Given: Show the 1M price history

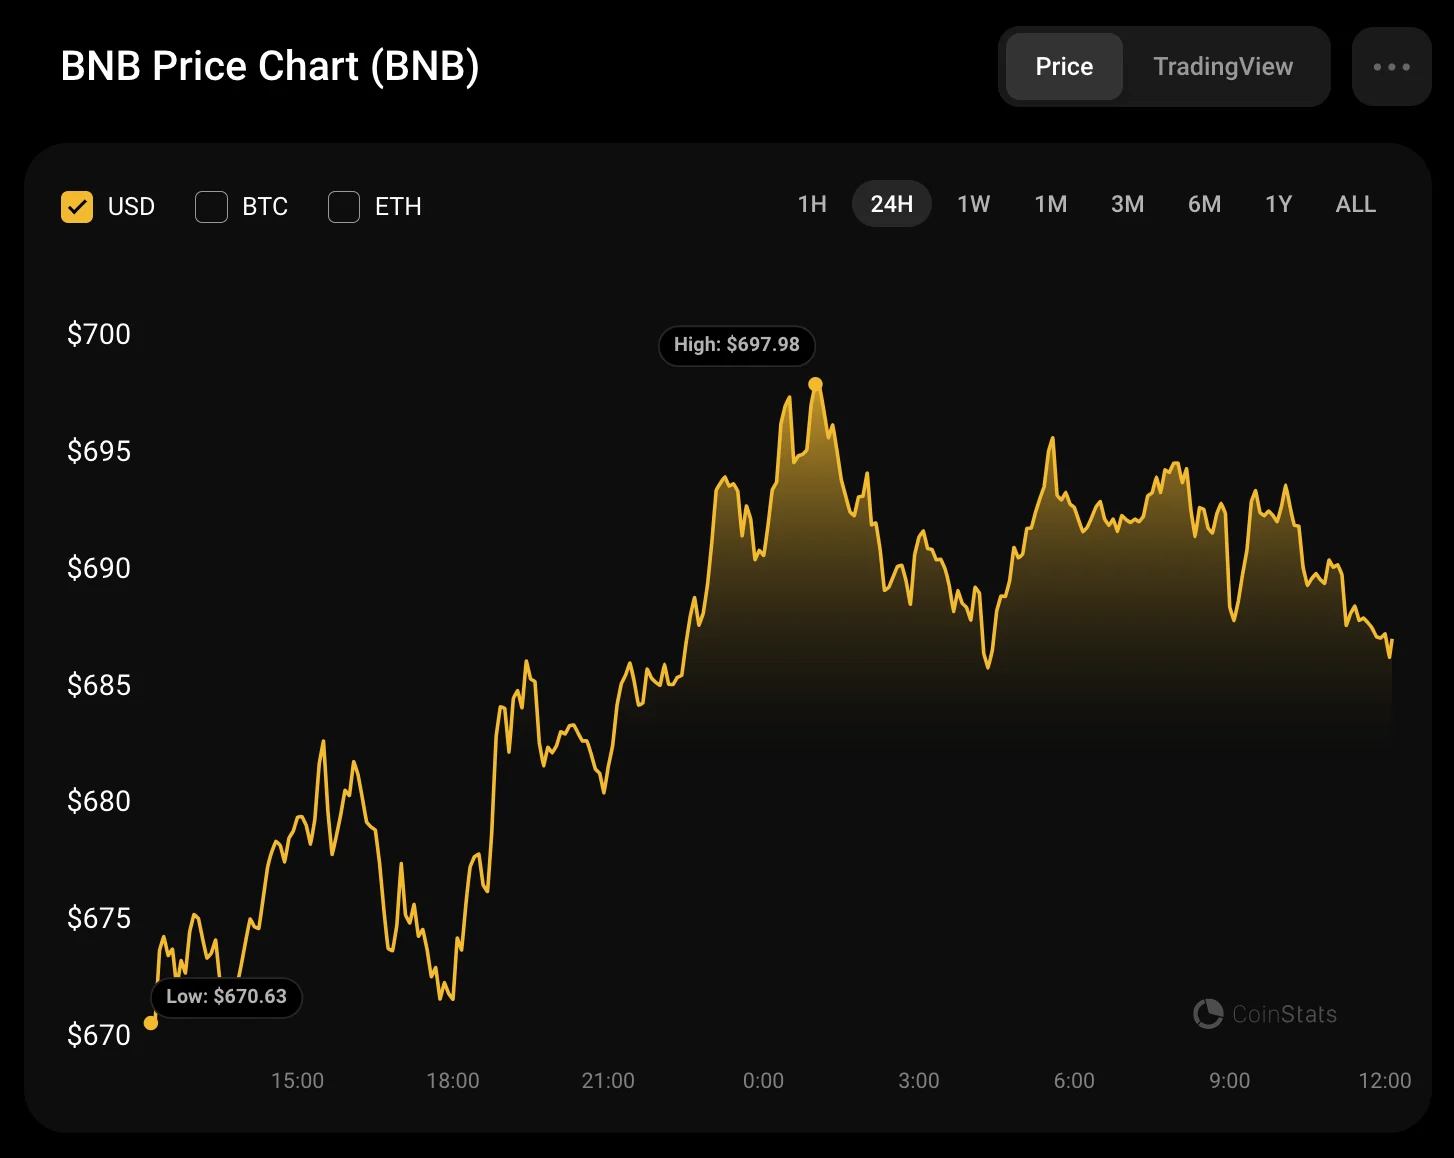Looking at the screenshot, I should pyautogui.click(x=1050, y=204).
